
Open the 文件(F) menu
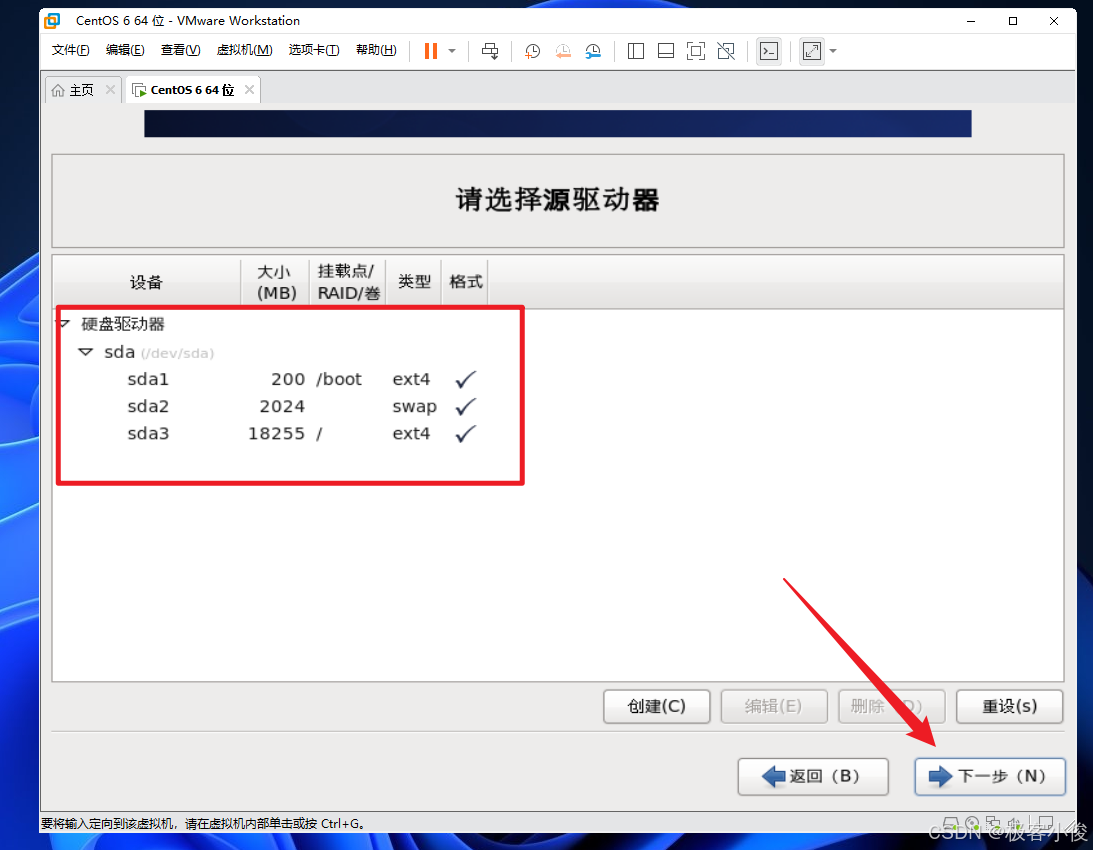(x=70, y=50)
